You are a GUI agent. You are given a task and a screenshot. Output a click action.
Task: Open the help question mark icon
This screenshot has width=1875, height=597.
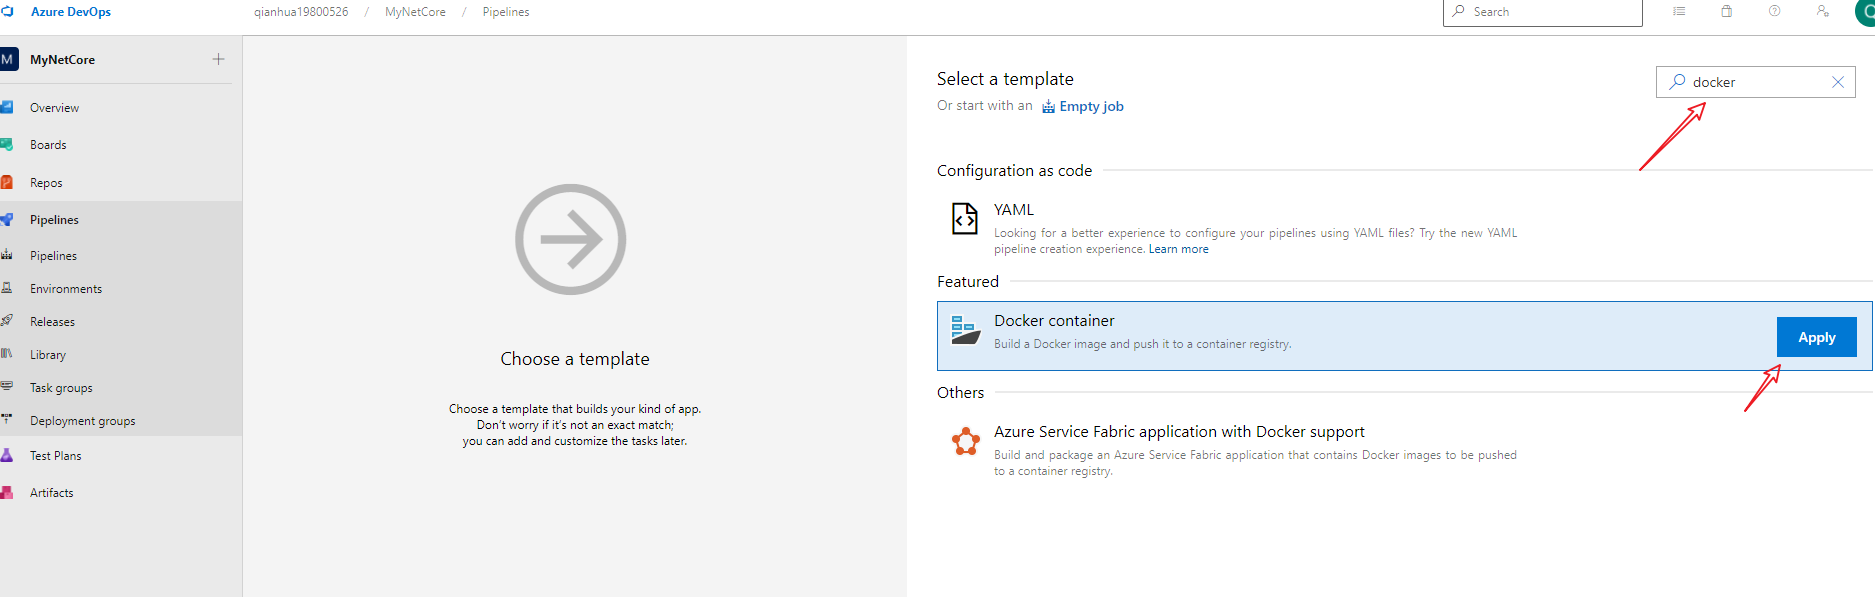[1774, 12]
